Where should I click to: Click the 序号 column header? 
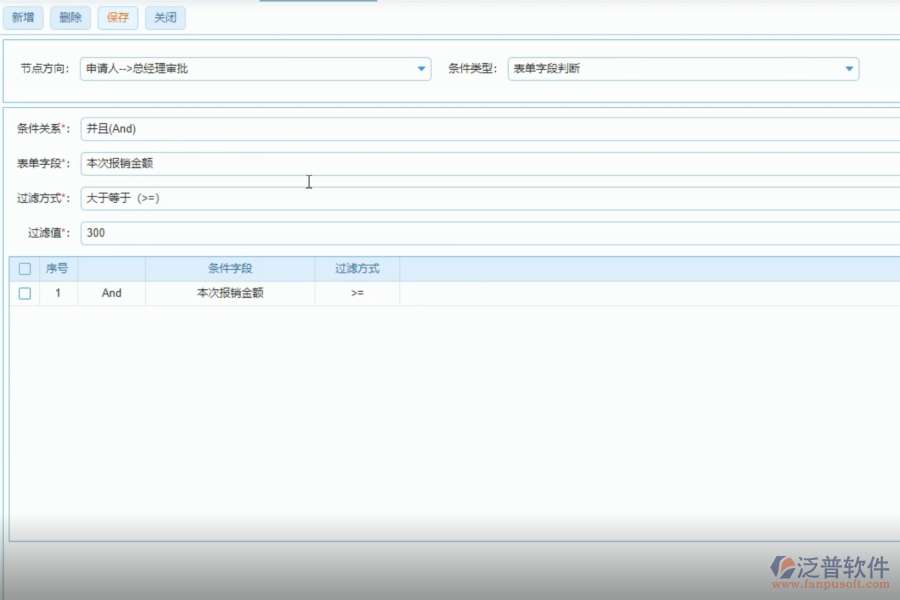click(57, 268)
